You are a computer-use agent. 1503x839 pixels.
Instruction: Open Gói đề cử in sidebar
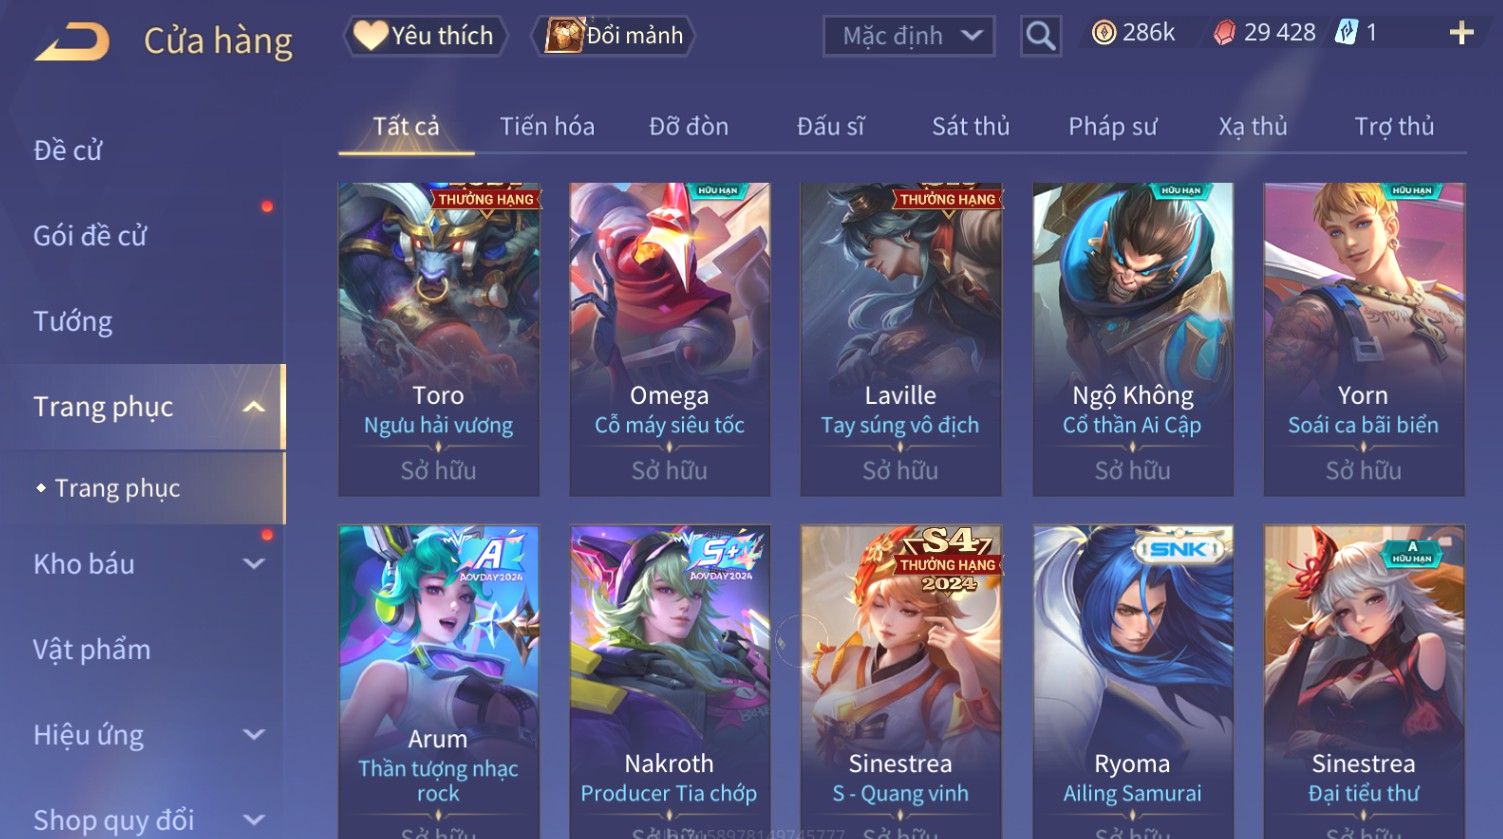tap(90, 236)
